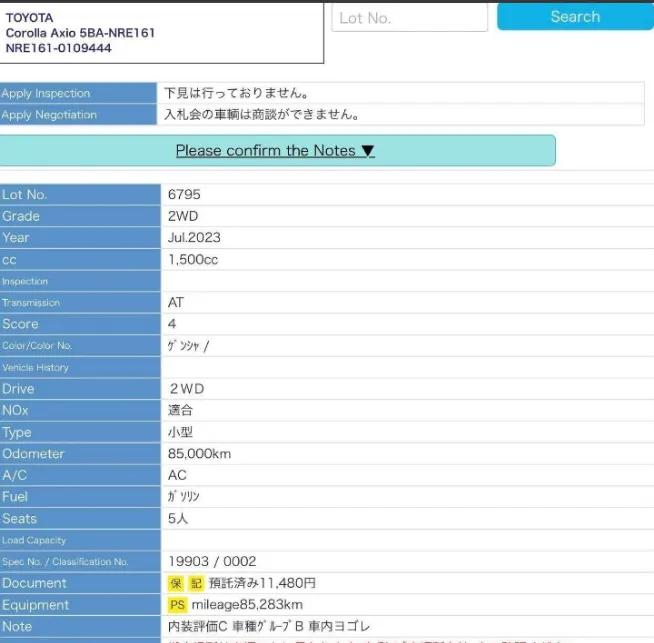Select Corolla Axio 5BA-NRE161 model text
The image size is (654, 643).
tap(80, 33)
